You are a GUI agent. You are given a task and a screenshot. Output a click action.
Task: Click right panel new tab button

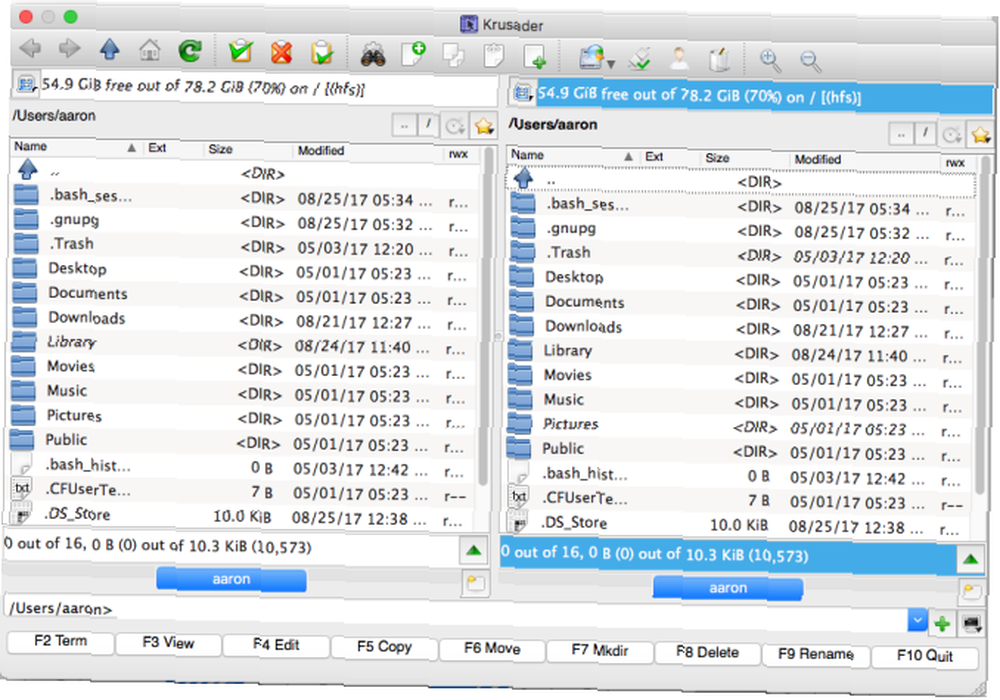pyautogui.click(x=971, y=591)
